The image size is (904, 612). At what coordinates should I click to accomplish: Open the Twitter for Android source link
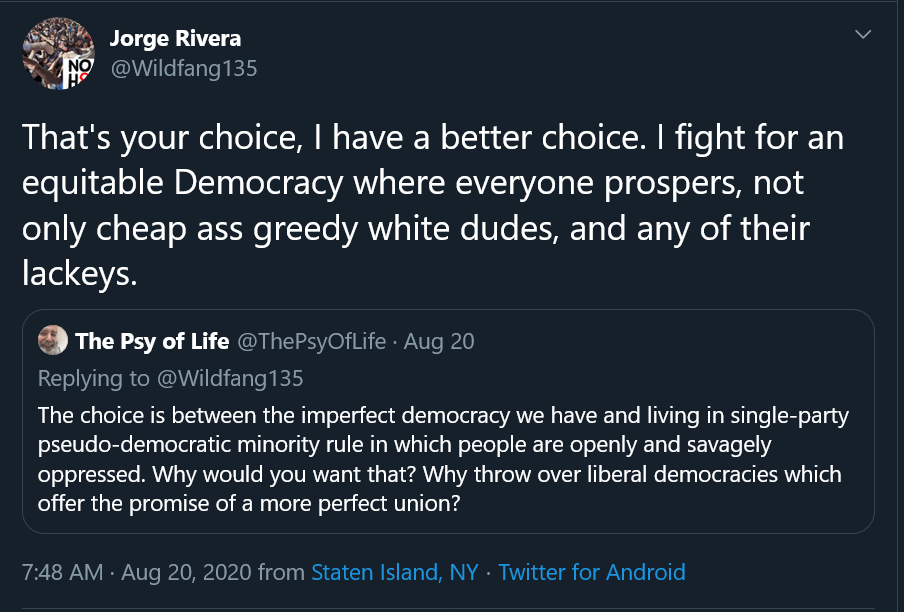(592, 573)
